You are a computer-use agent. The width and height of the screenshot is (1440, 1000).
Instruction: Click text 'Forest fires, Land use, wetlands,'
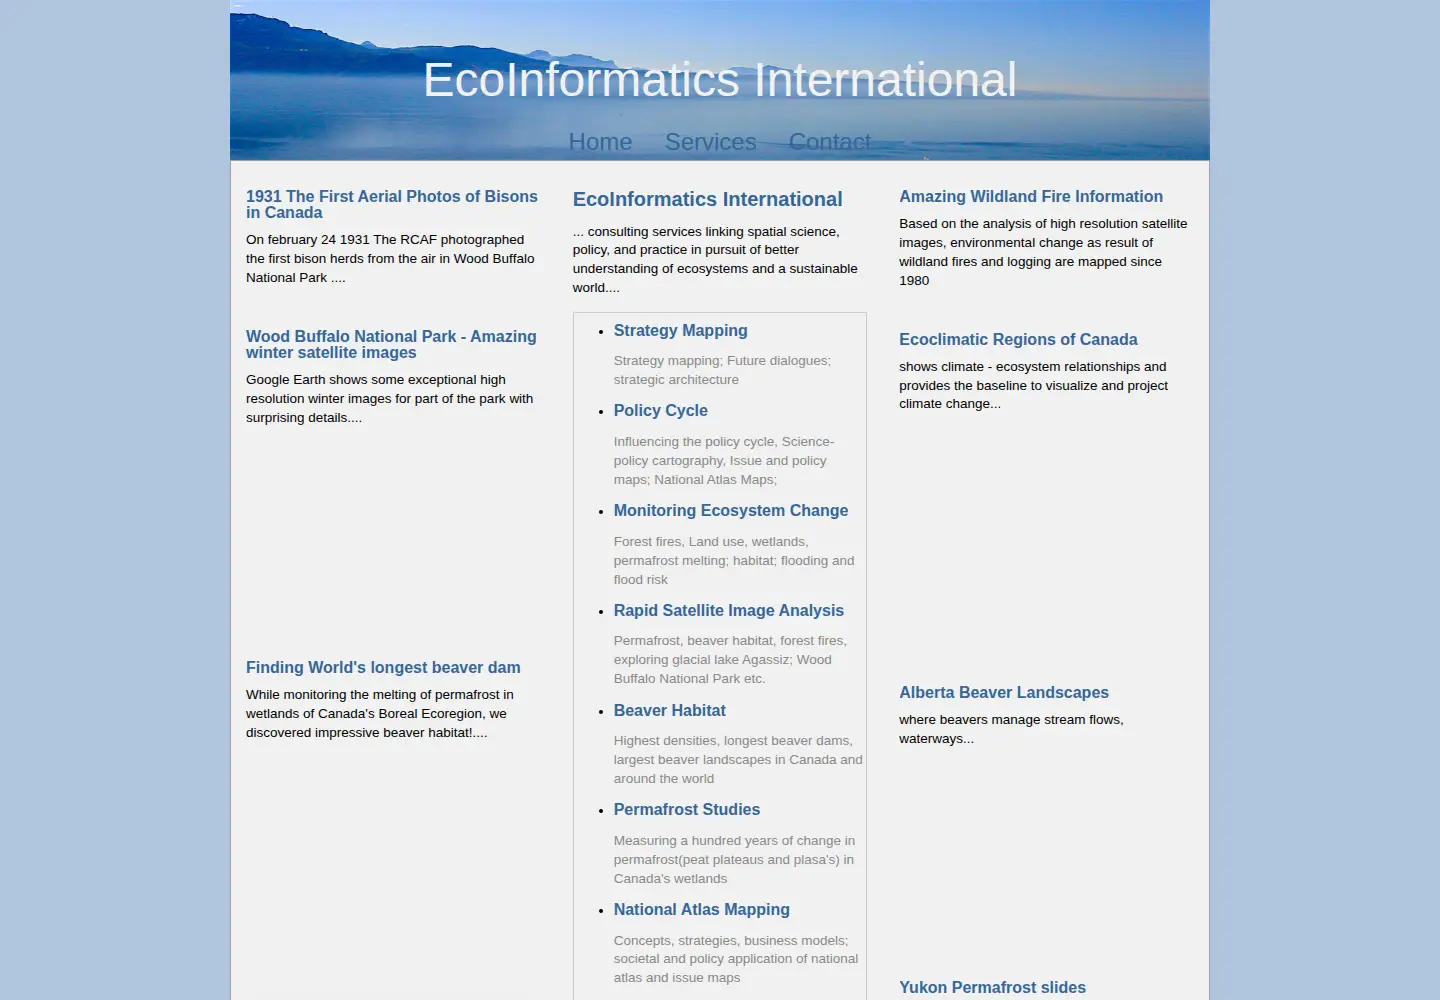711,542
